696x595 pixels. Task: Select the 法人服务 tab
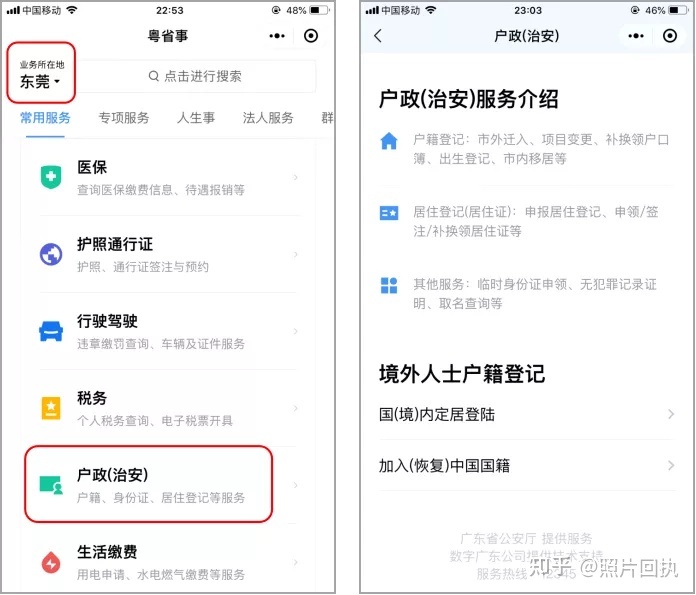[268, 118]
